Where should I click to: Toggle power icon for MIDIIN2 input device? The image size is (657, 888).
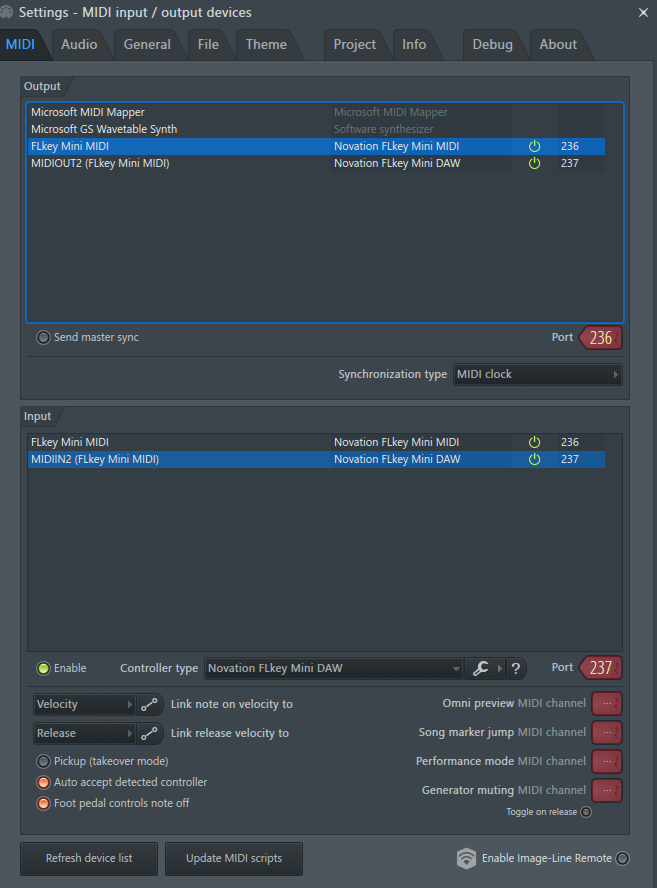coord(534,459)
